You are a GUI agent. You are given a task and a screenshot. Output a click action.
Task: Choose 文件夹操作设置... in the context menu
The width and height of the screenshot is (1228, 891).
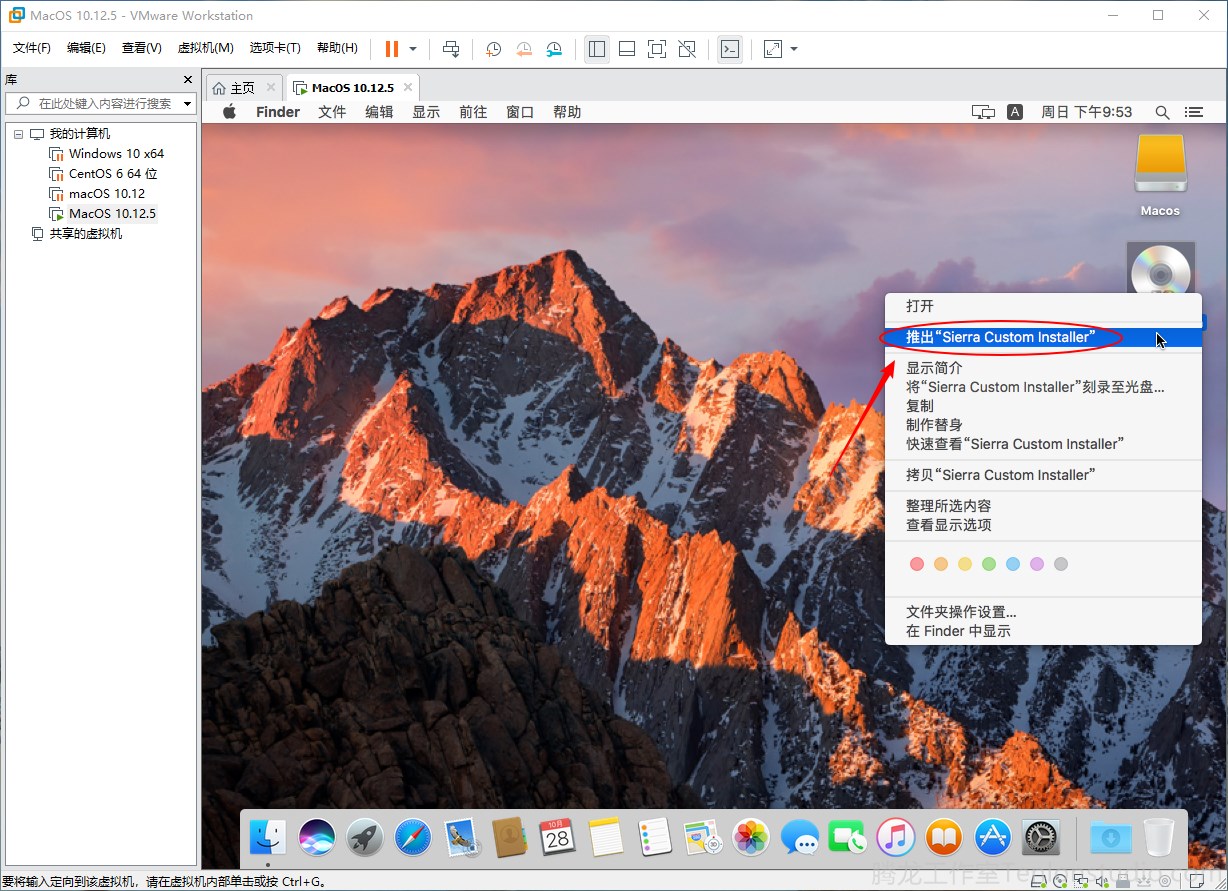[1043, 612]
